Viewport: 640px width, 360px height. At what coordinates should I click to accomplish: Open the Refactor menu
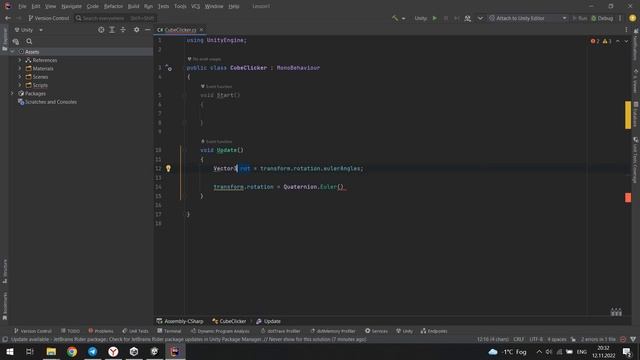(x=113, y=7)
